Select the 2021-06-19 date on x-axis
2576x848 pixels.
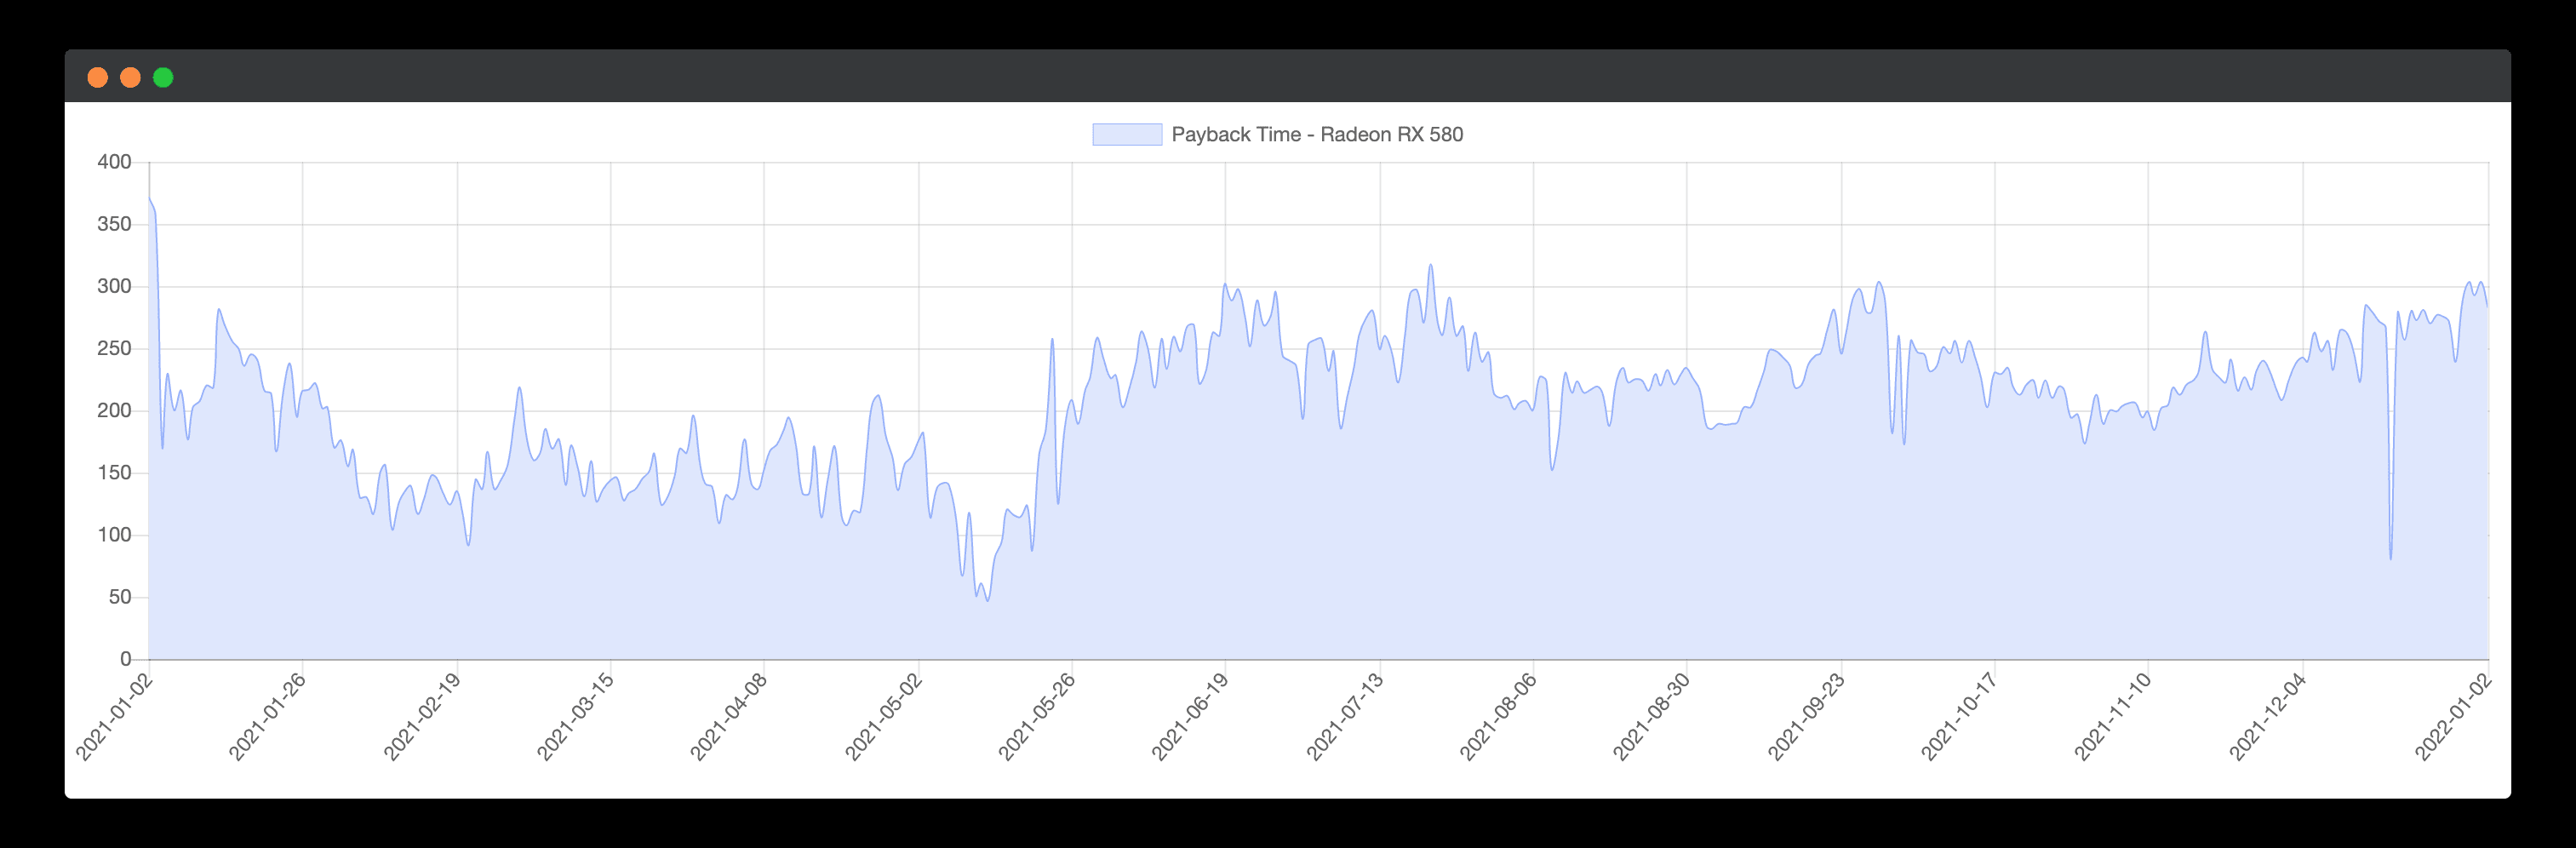1189,717
